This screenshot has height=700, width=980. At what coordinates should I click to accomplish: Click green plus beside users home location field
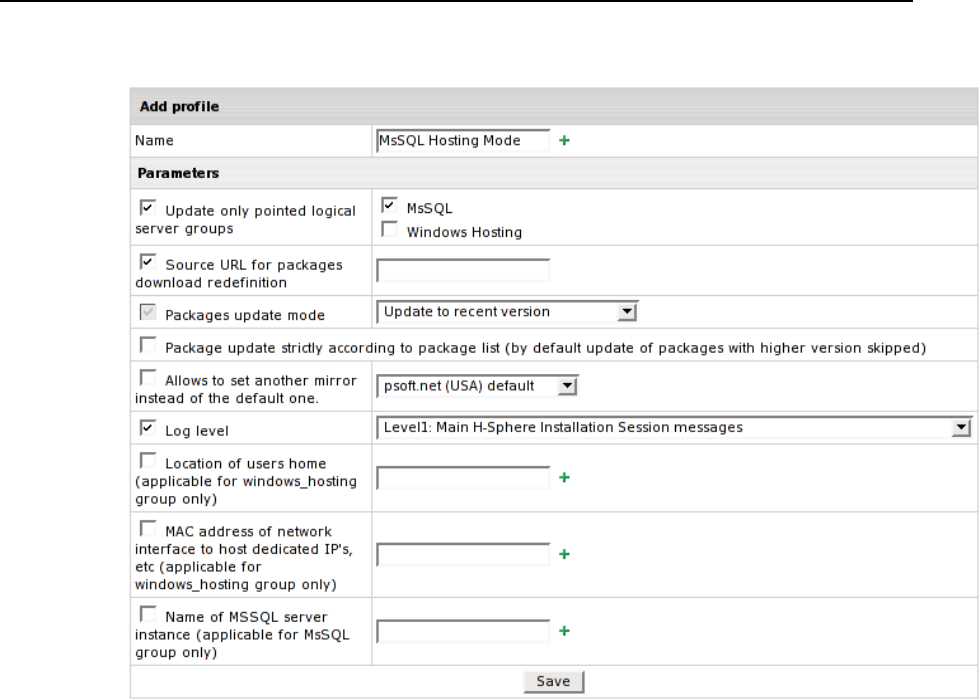[564, 478]
